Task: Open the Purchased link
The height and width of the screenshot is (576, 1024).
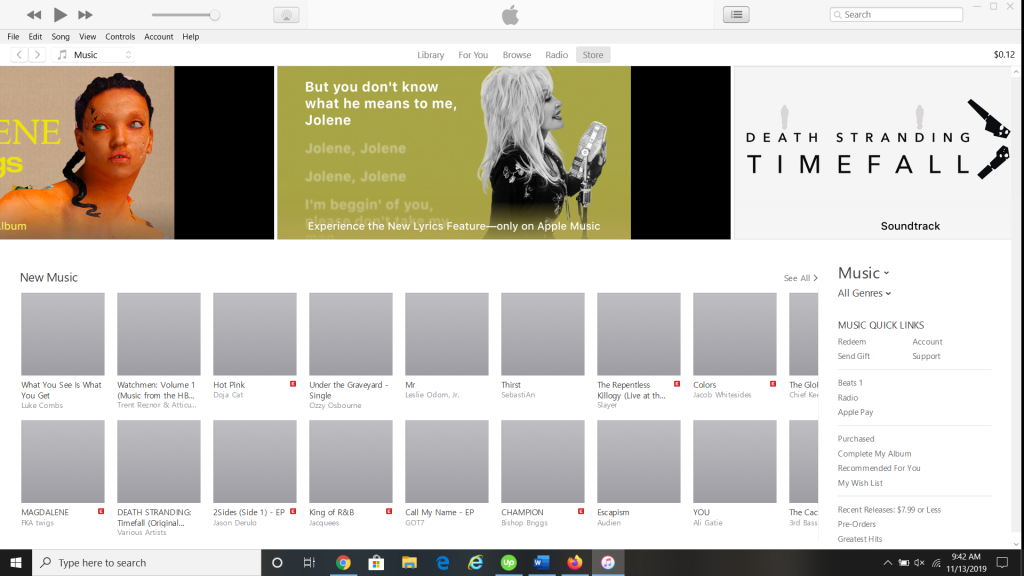Action: pyautogui.click(x=856, y=439)
